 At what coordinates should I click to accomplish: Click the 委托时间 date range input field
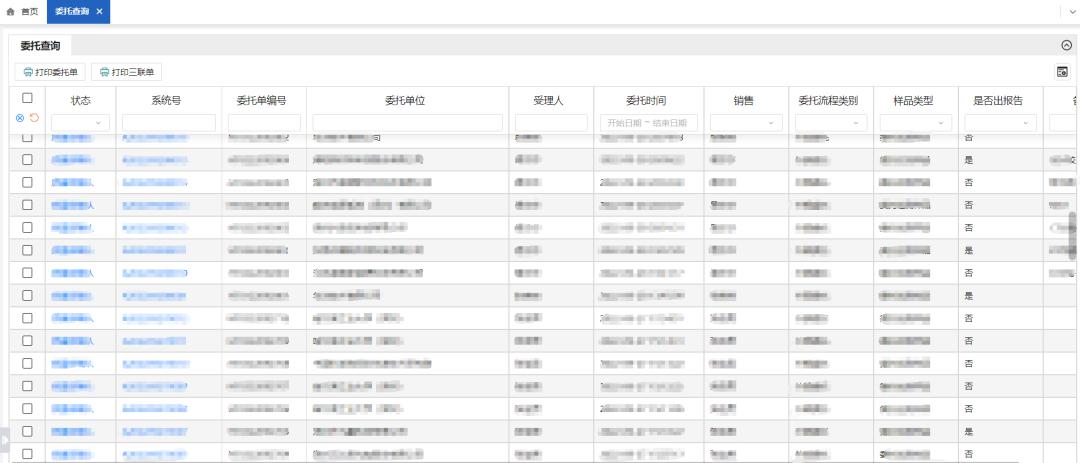point(647,122)
